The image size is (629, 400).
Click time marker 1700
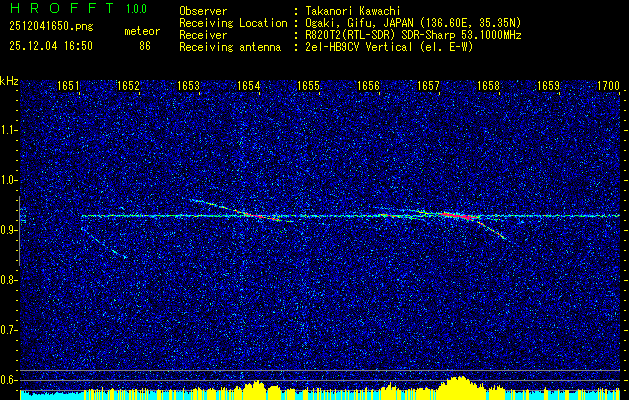[608, 85]
